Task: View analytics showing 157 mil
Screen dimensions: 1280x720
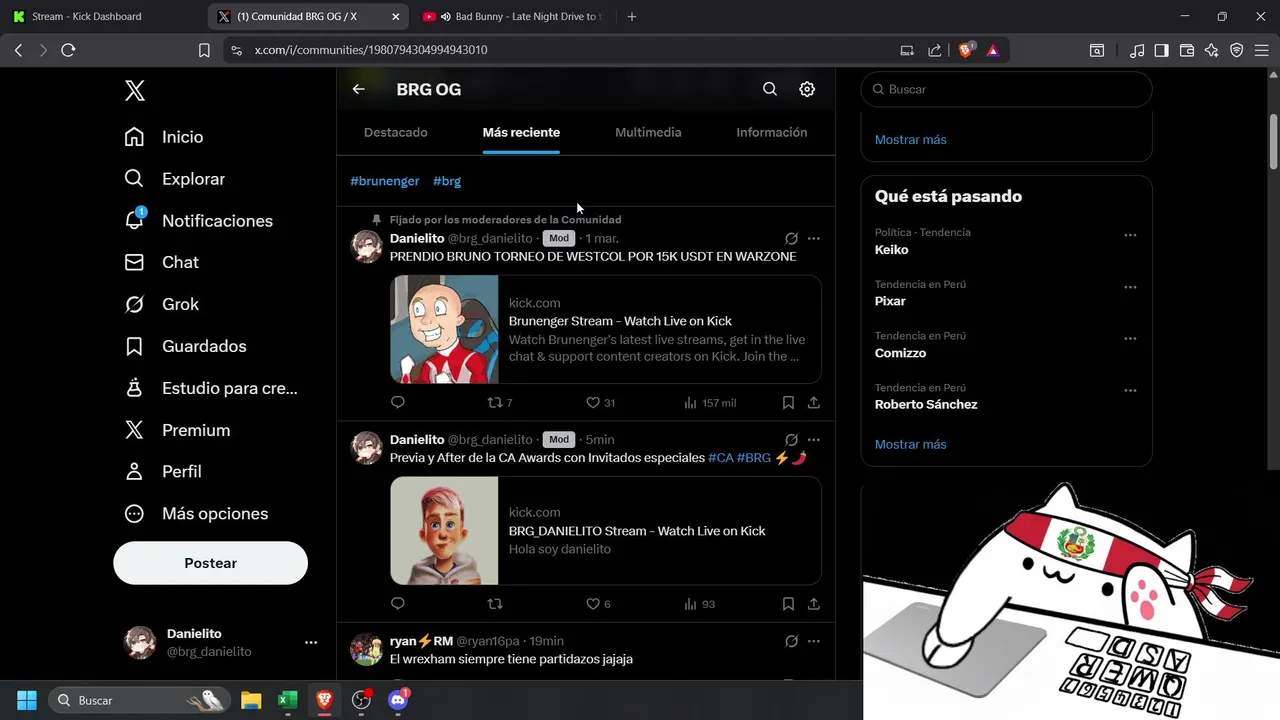Action: point(710,402)
